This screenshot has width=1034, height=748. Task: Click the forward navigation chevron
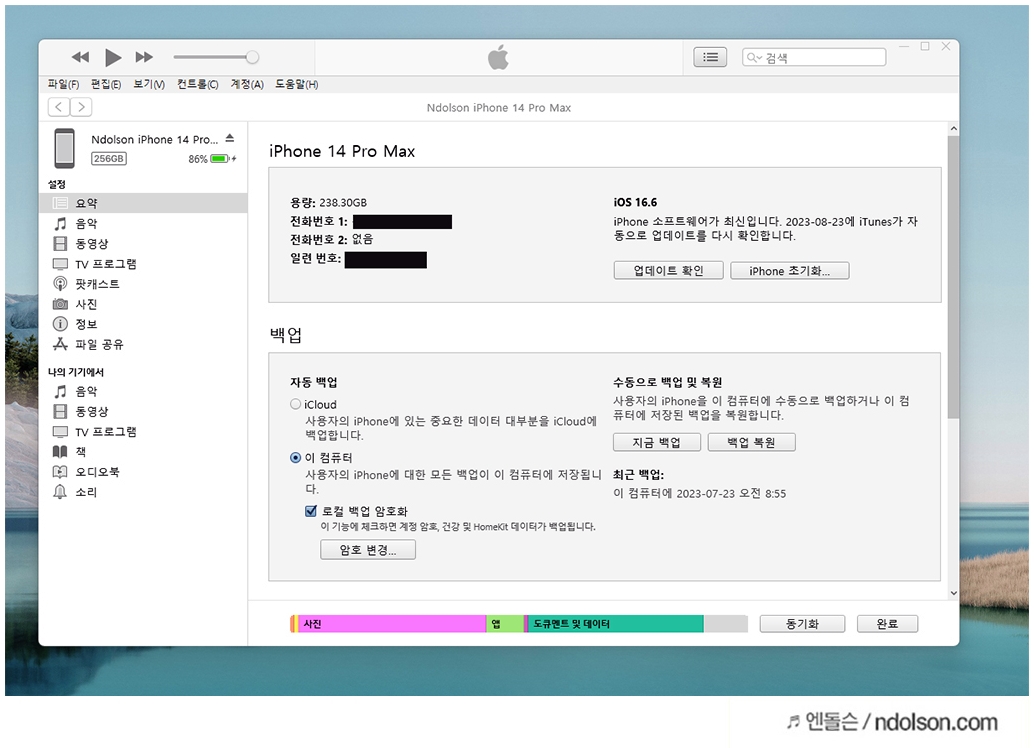click(81, 107)
